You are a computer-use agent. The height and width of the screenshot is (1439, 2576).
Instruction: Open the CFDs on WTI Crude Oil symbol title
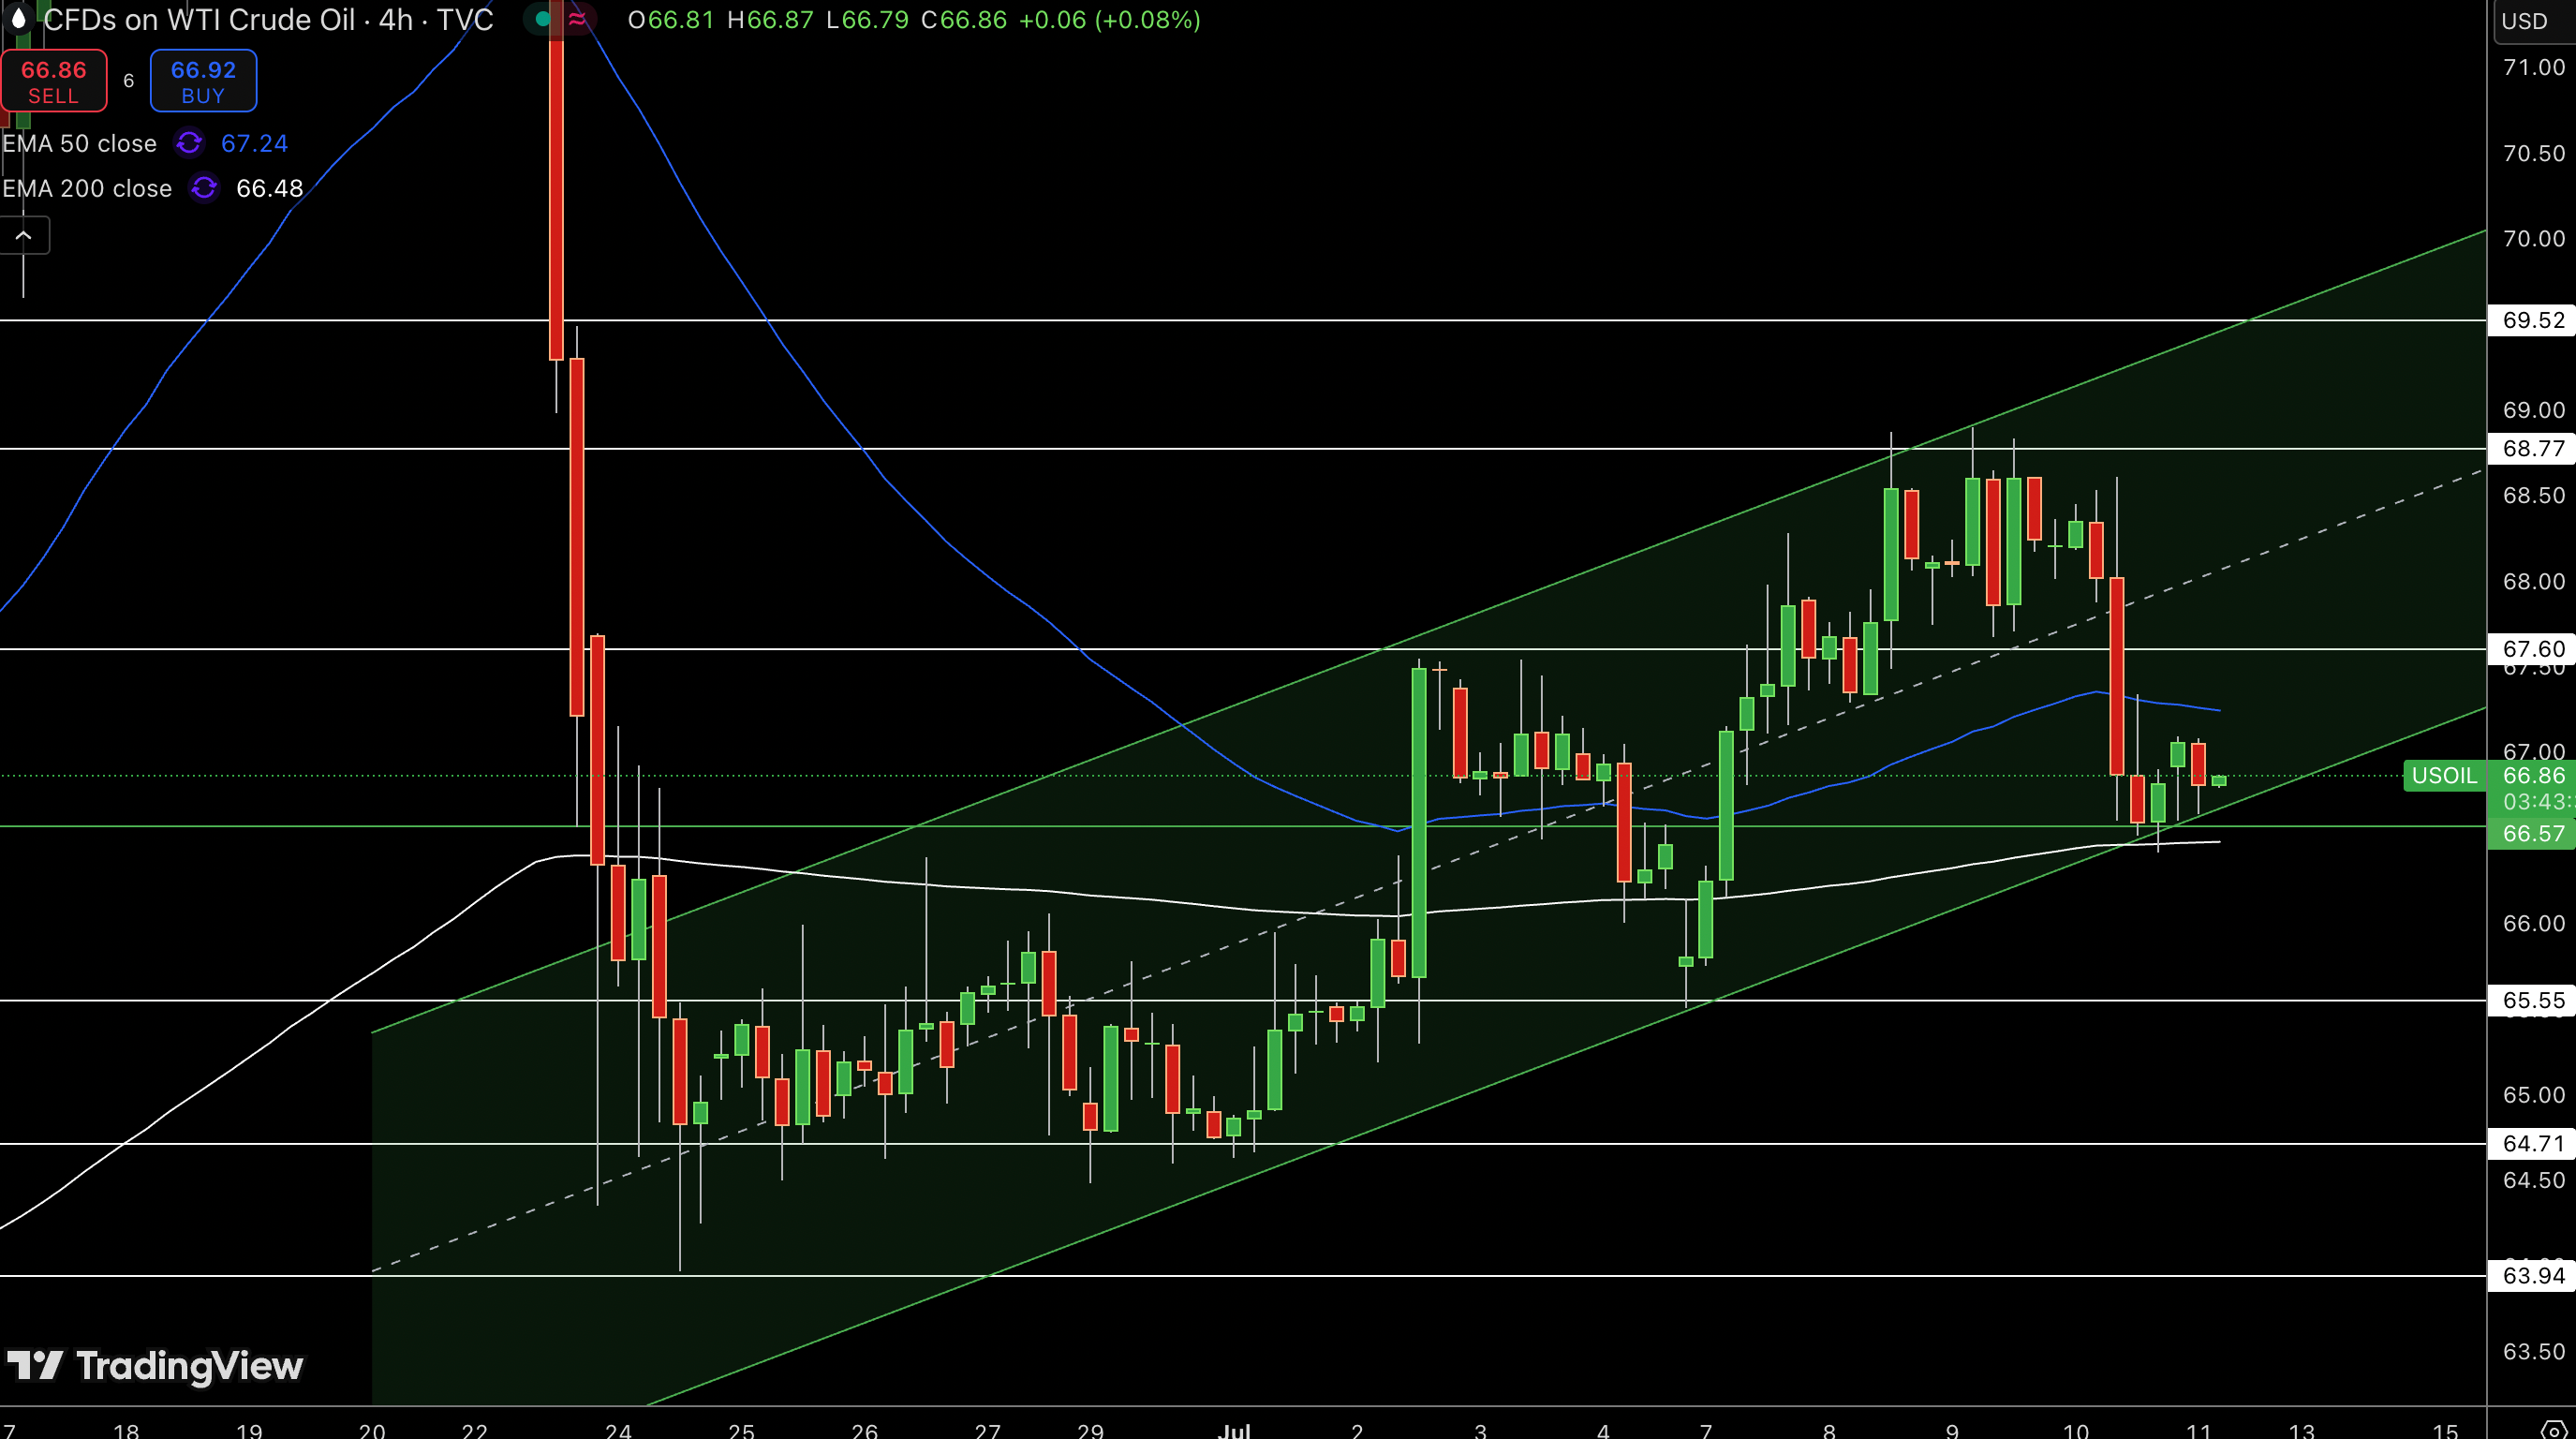199,20
